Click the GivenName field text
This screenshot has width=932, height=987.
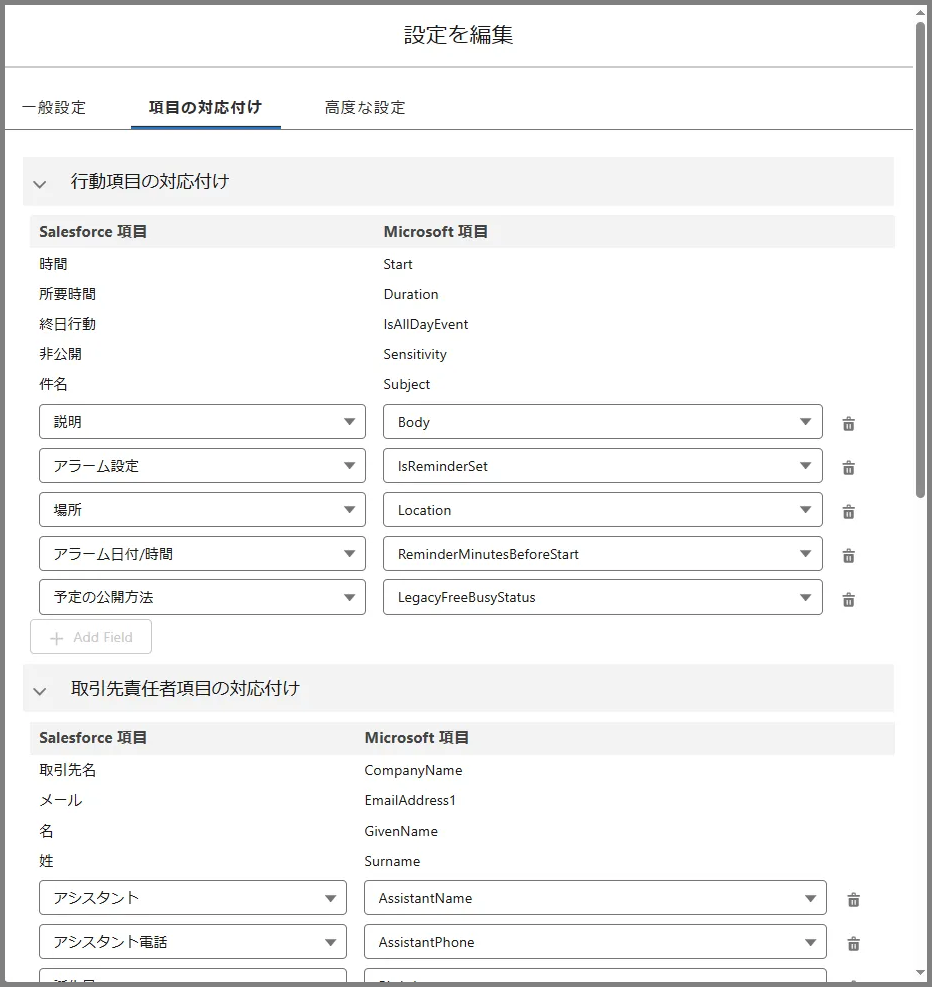[x=401, y=832]
